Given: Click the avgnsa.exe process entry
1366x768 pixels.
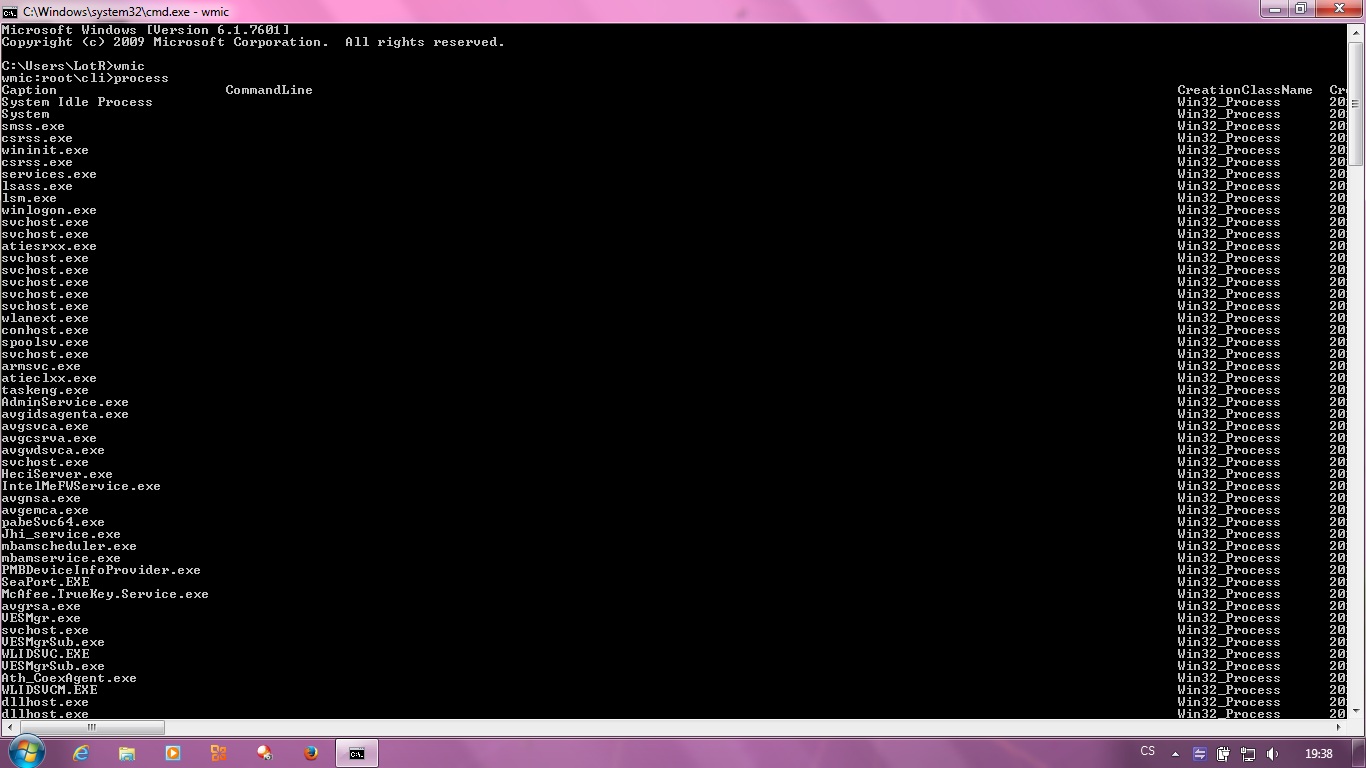Looking at the screenshot, I should coord(41,498).
